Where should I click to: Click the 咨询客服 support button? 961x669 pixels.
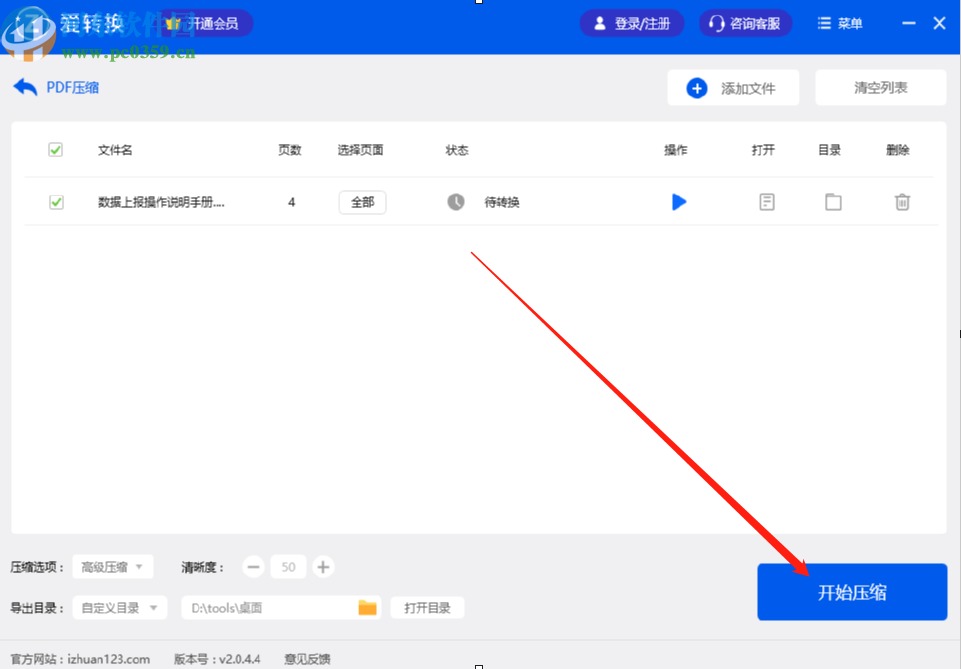745,24
